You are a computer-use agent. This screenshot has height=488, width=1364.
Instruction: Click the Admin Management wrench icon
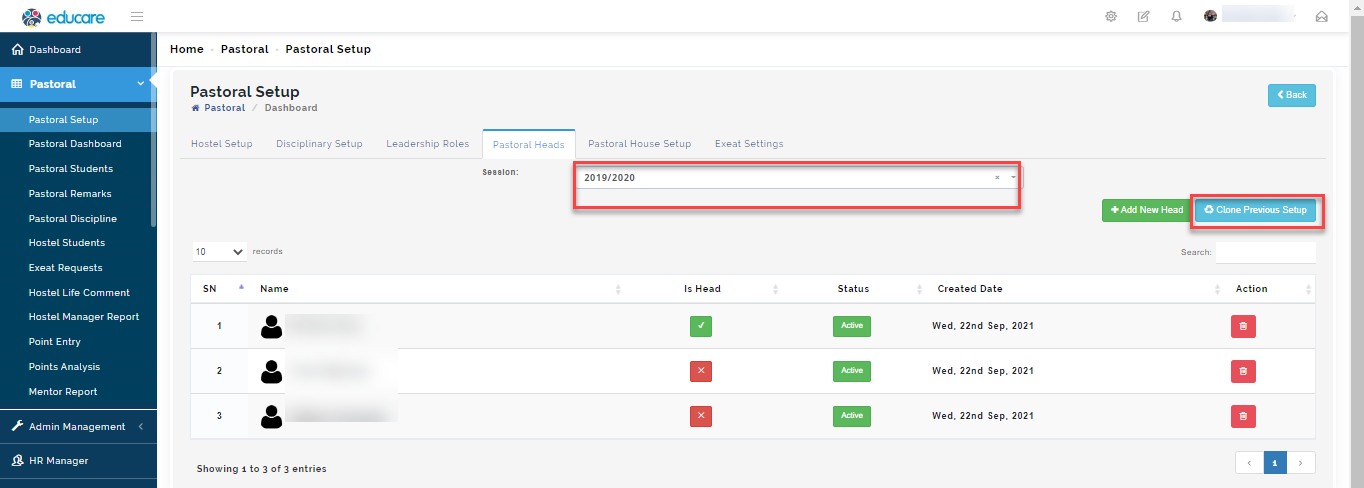(x=17, y=426)
